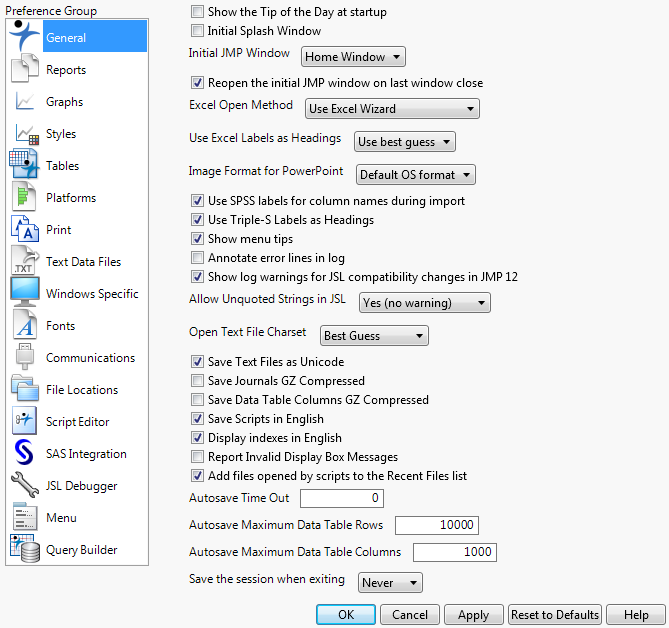Click the Autosave Time Out field
This screenshot has width=669, height=628.
point(342,498)
